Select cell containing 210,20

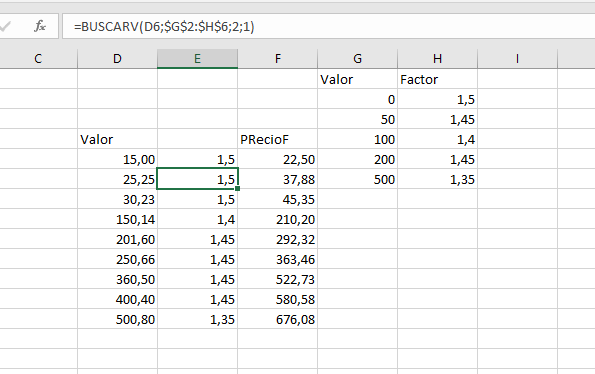click(277, 219)
